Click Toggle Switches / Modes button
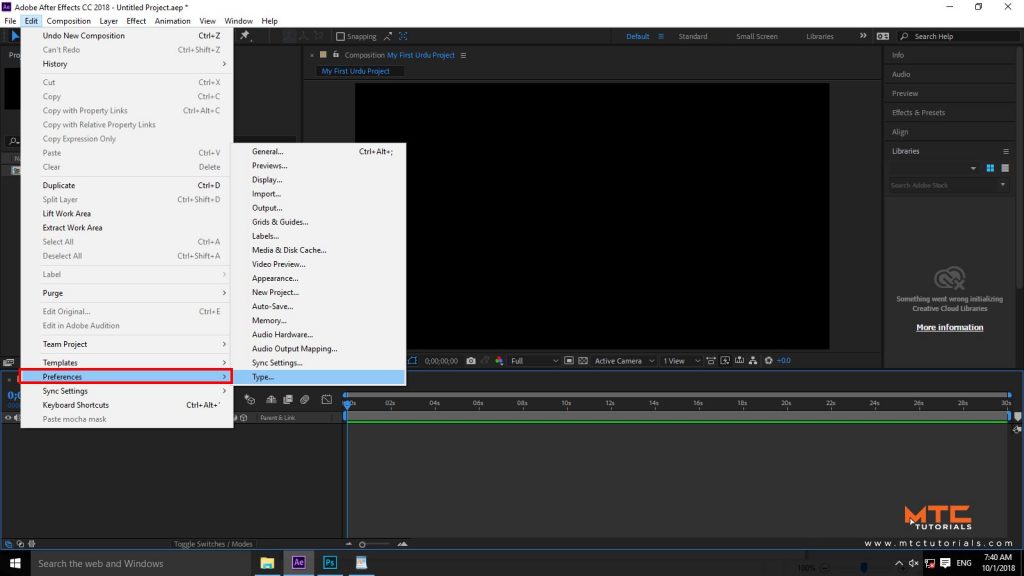This screenshot has width=1024, height=576. [x=213, y=544]
